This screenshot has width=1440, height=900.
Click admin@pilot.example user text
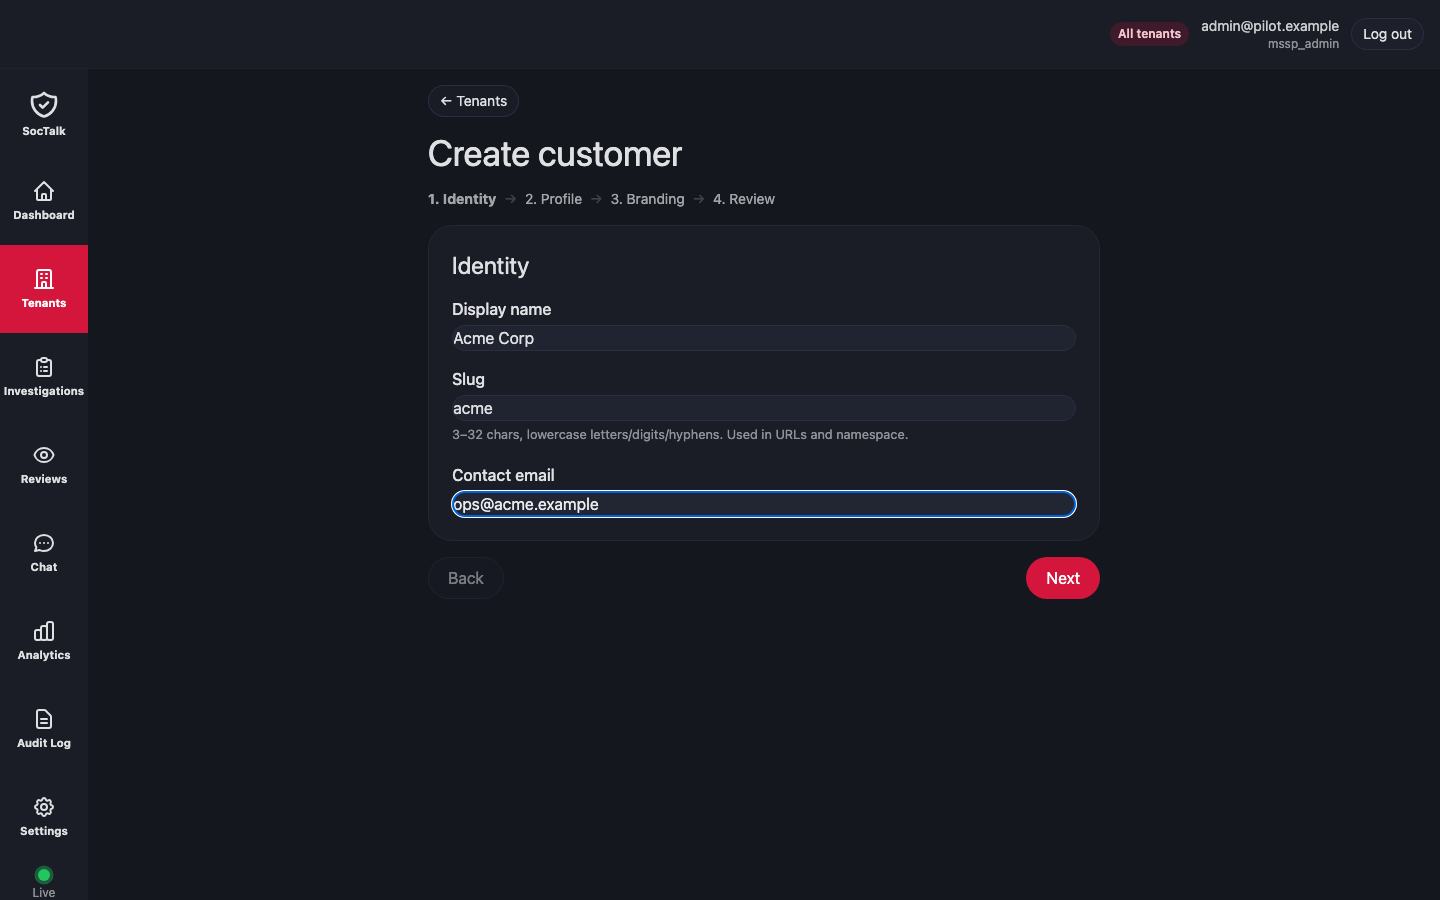pyautogui.click(x=1270, y=26)
